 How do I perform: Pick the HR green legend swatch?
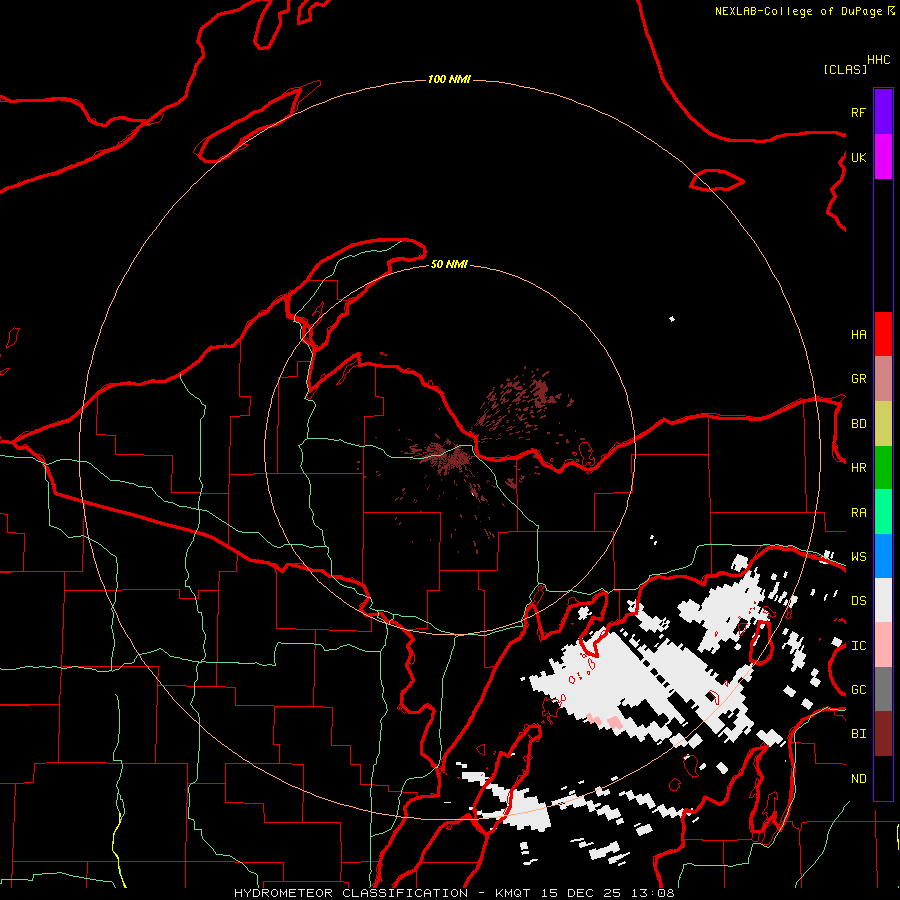coord(883,467)
